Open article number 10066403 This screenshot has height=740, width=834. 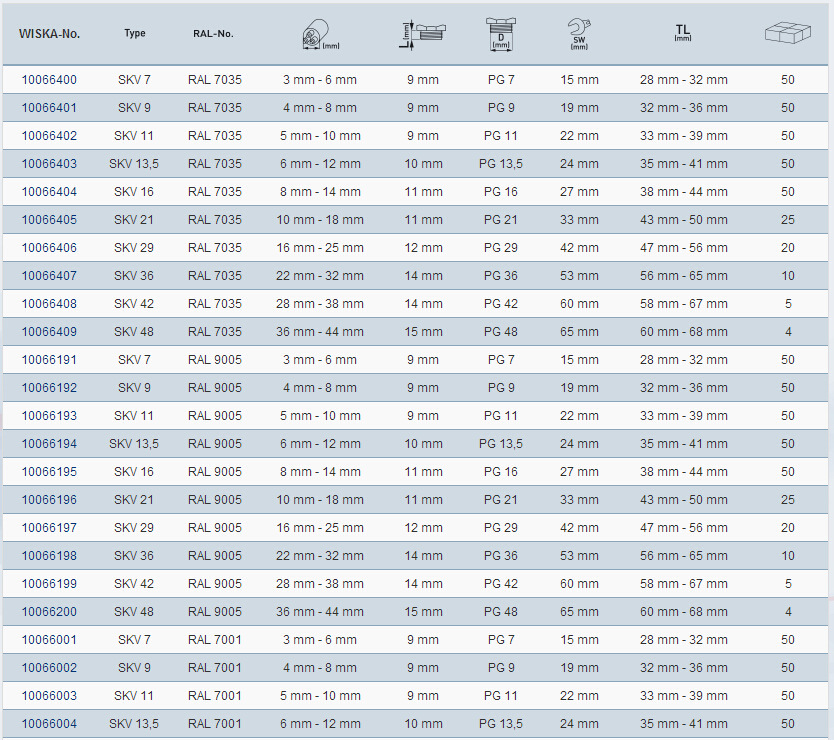click(x=49, y=164)
